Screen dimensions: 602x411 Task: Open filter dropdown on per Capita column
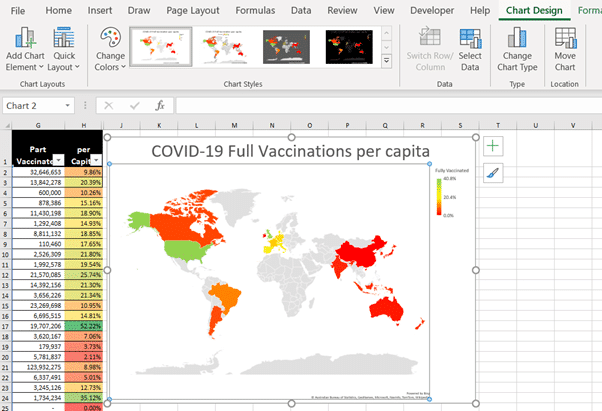(x=96, y=160)
